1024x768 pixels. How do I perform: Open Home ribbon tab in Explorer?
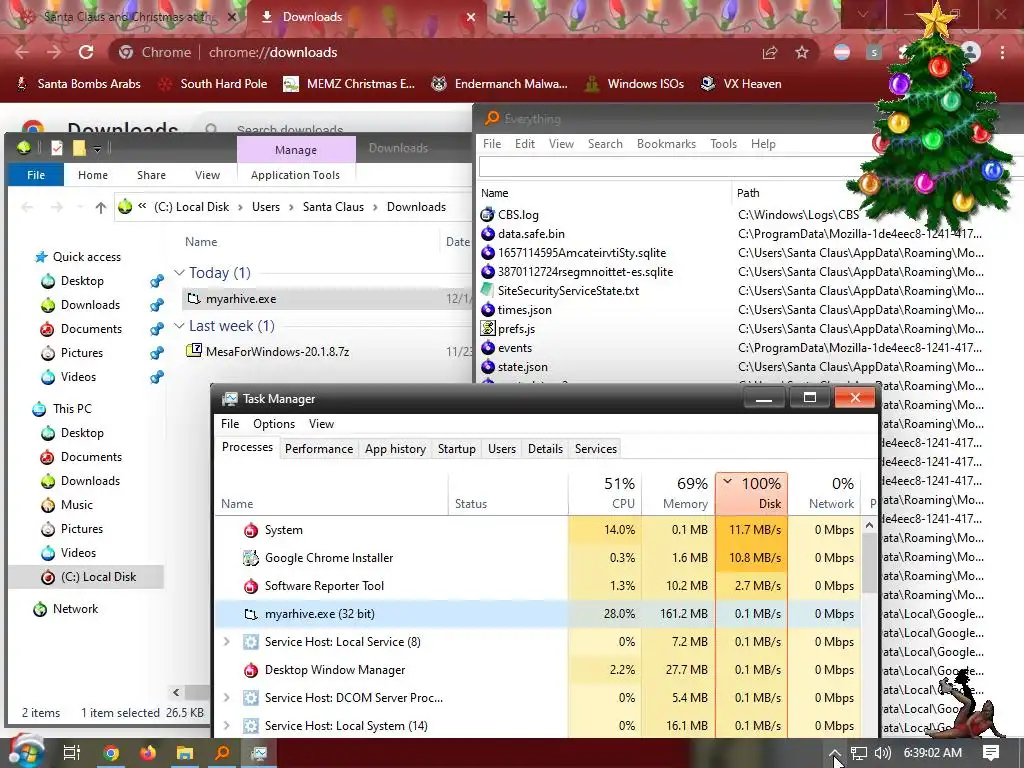click(93, 175)
